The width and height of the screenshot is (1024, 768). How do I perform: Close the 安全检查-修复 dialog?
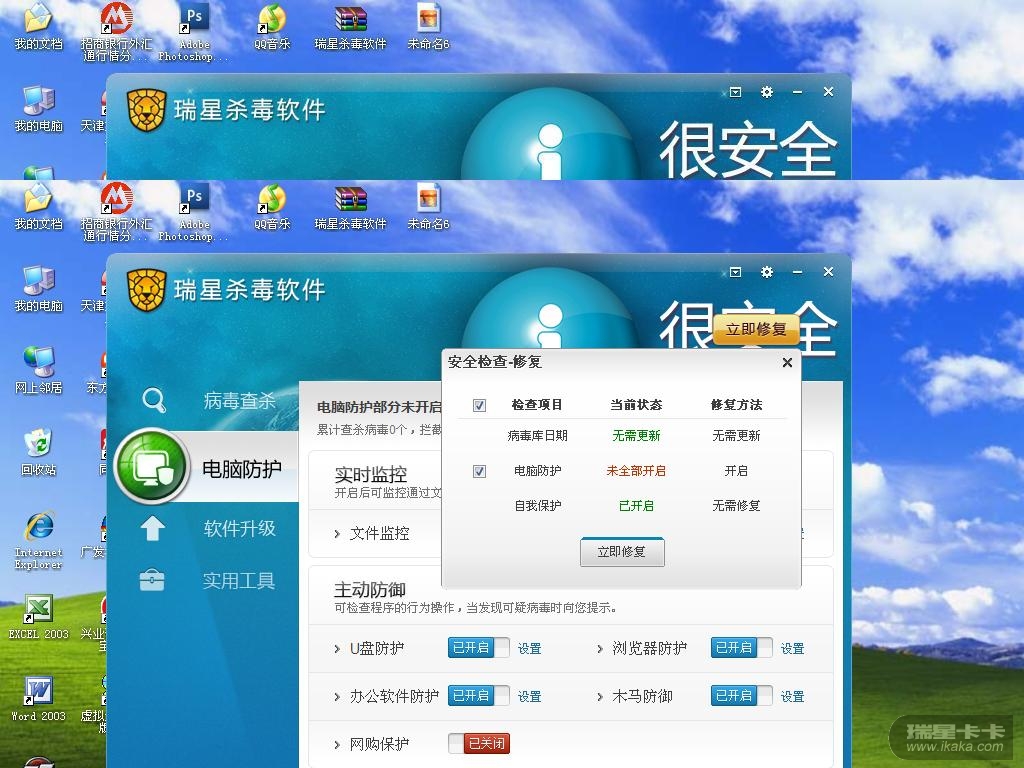tap(787, 362)
